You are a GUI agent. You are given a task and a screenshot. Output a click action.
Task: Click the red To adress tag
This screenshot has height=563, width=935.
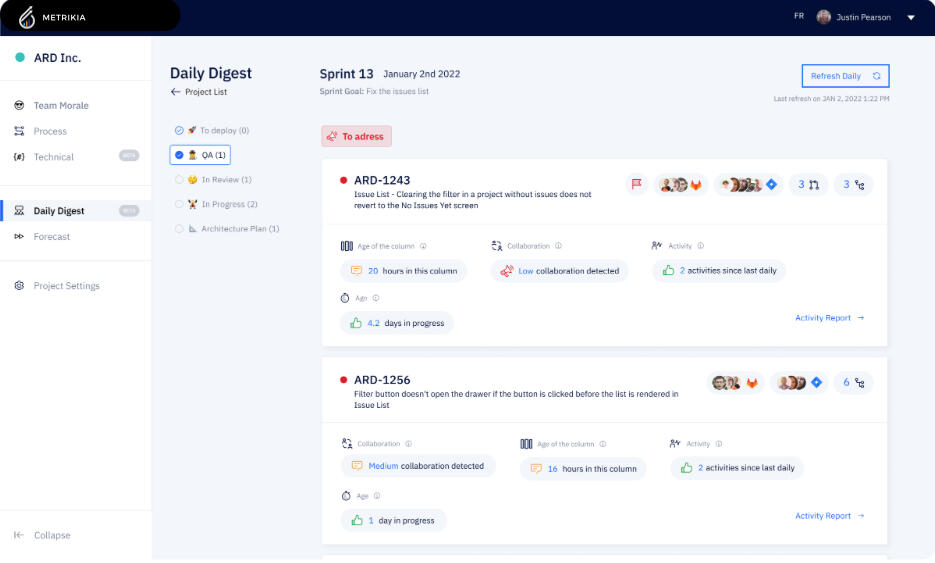click(356, 137)
